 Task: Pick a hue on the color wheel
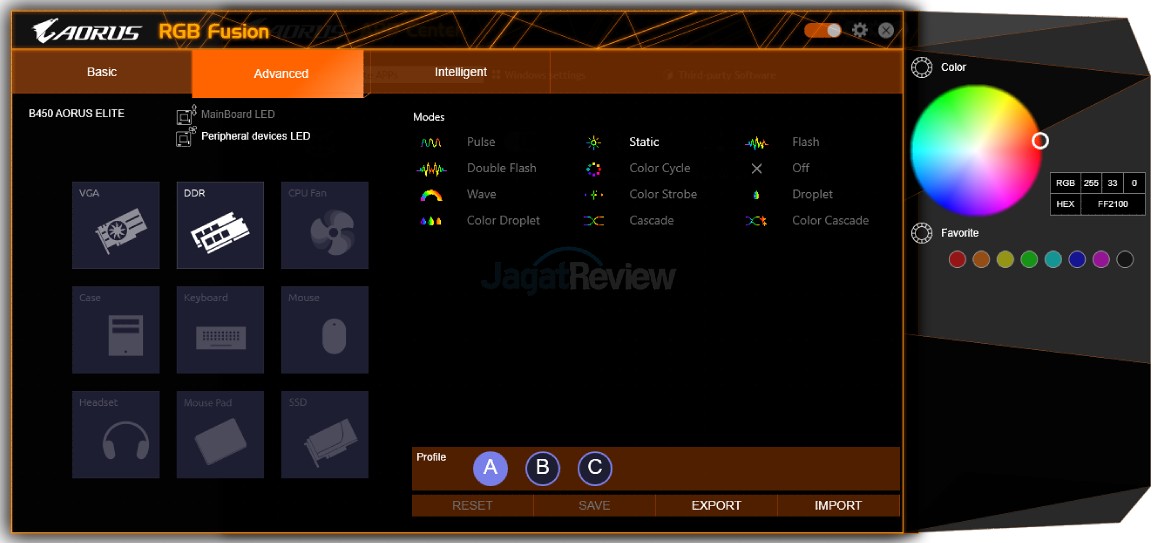[976, 151]
